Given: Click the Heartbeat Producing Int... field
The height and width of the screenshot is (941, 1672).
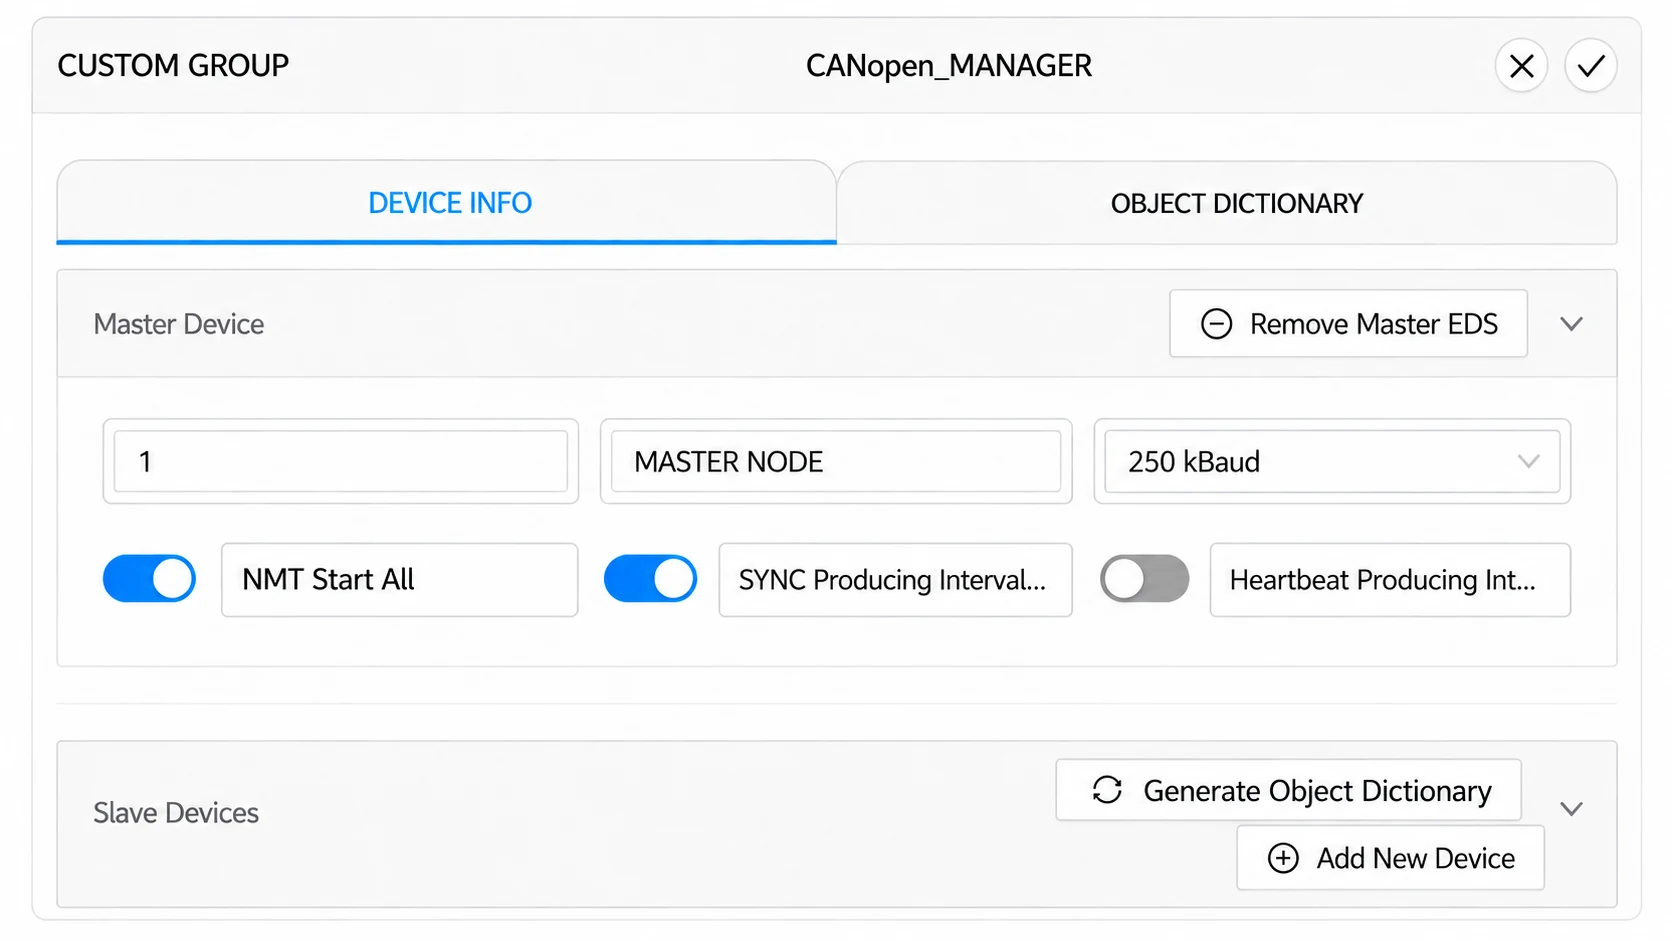Looking at the screenshot, I should [1390, 580].
